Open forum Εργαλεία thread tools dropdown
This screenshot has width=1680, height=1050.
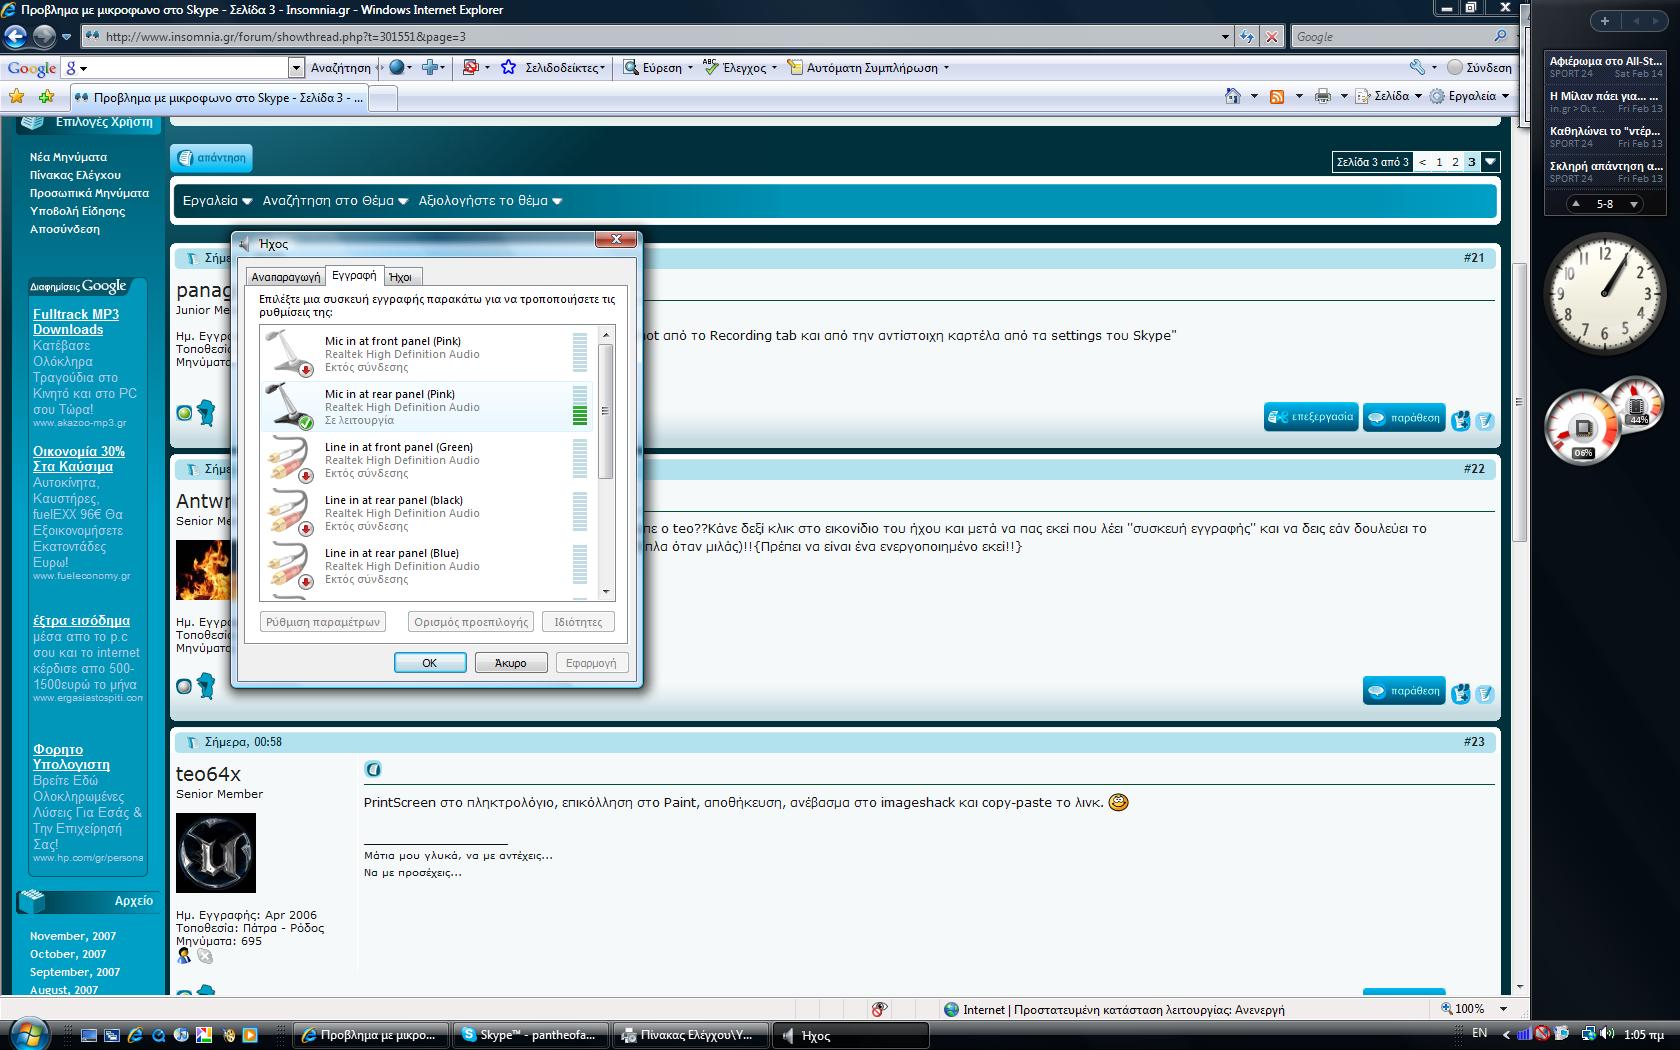tap(217, 200)
